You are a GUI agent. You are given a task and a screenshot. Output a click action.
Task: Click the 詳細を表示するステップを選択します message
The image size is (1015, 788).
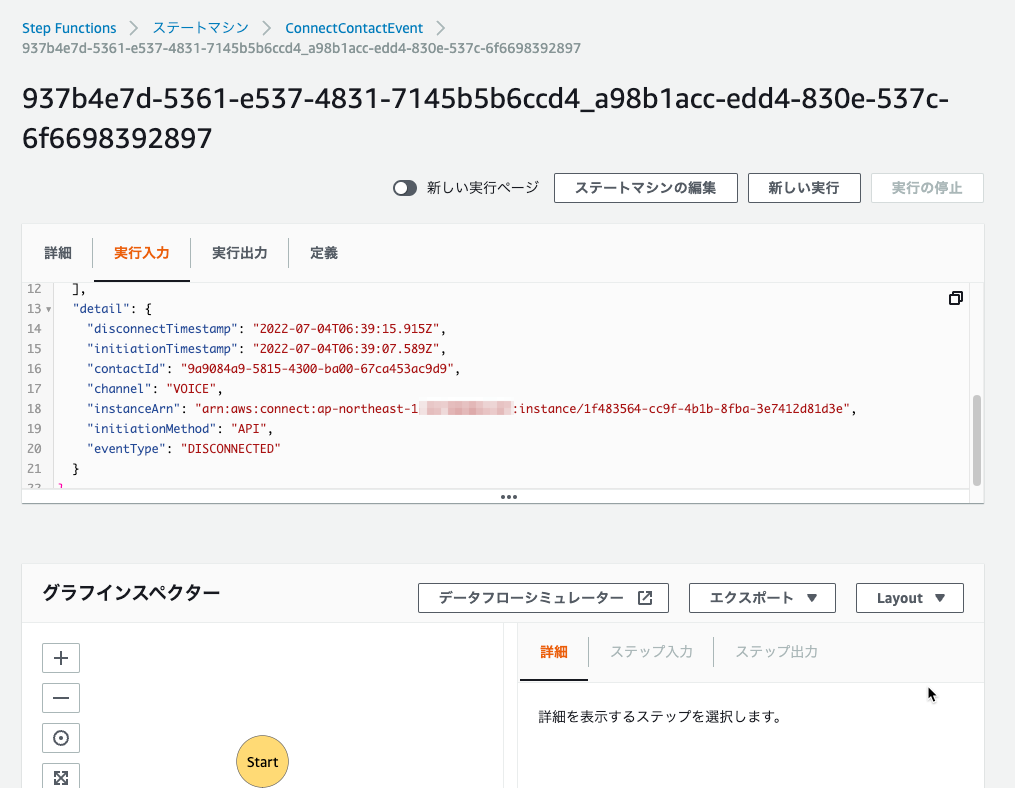click(x=660, y=717)
